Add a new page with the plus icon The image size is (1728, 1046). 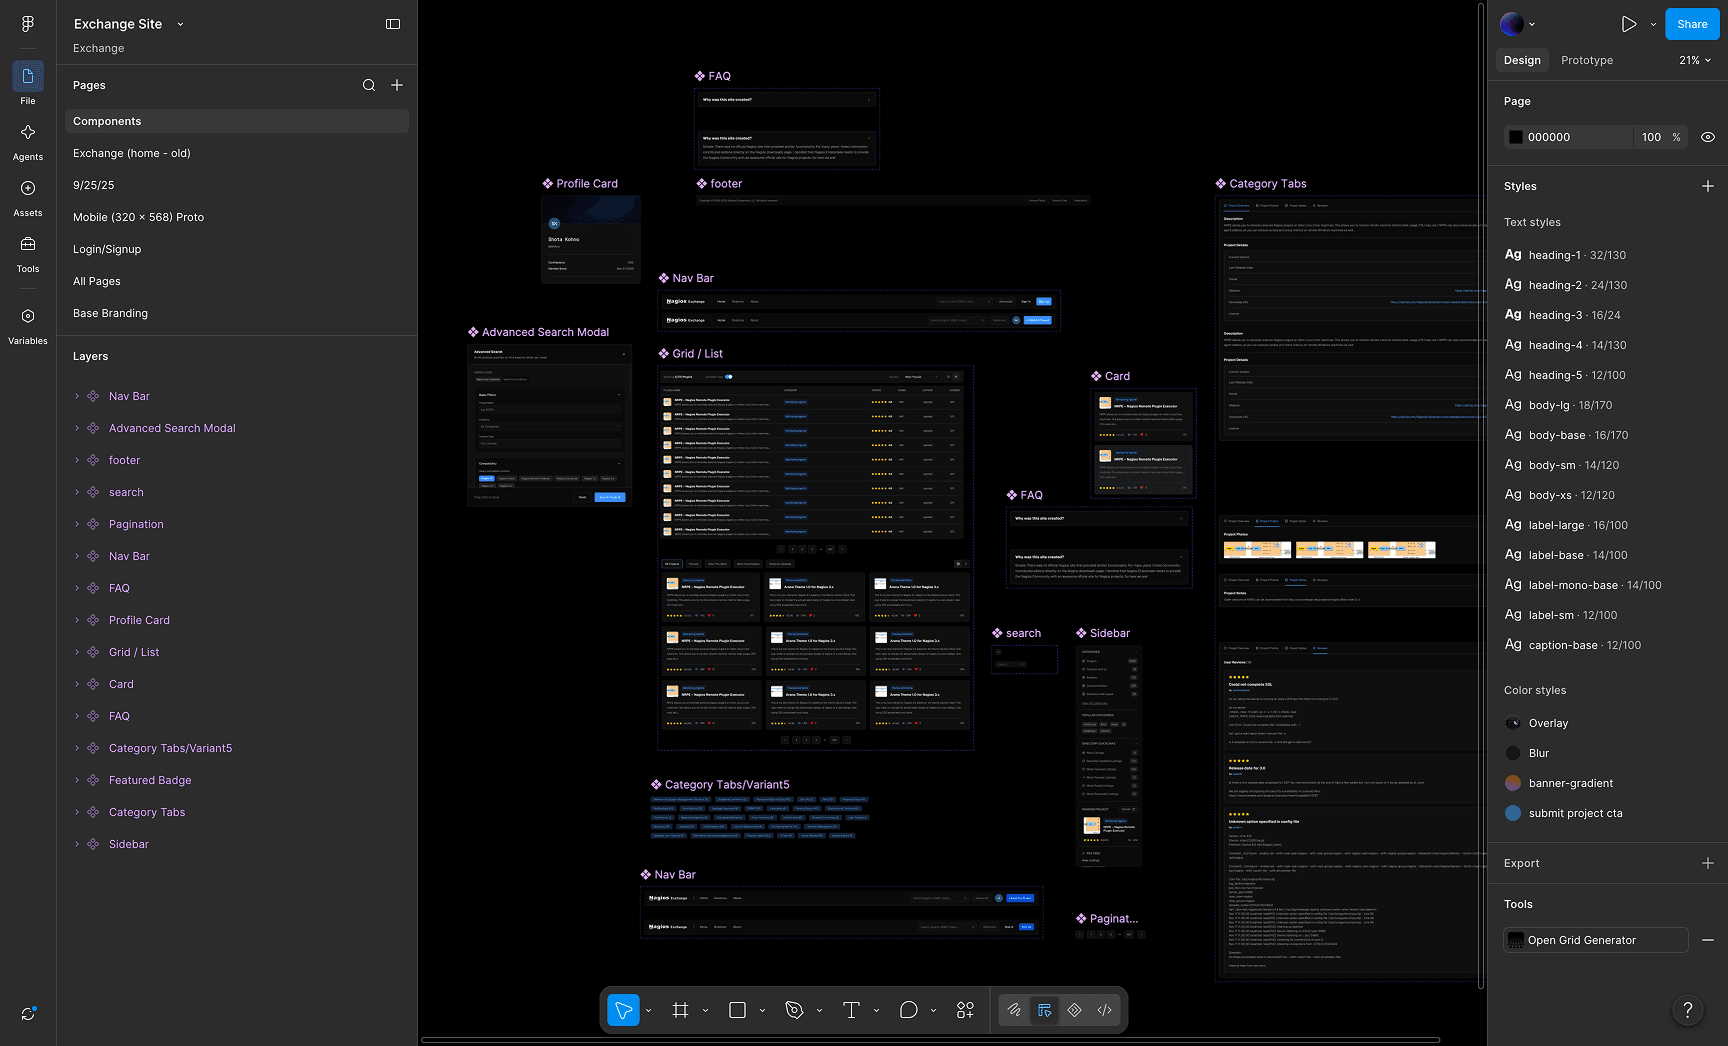(397, 85)
